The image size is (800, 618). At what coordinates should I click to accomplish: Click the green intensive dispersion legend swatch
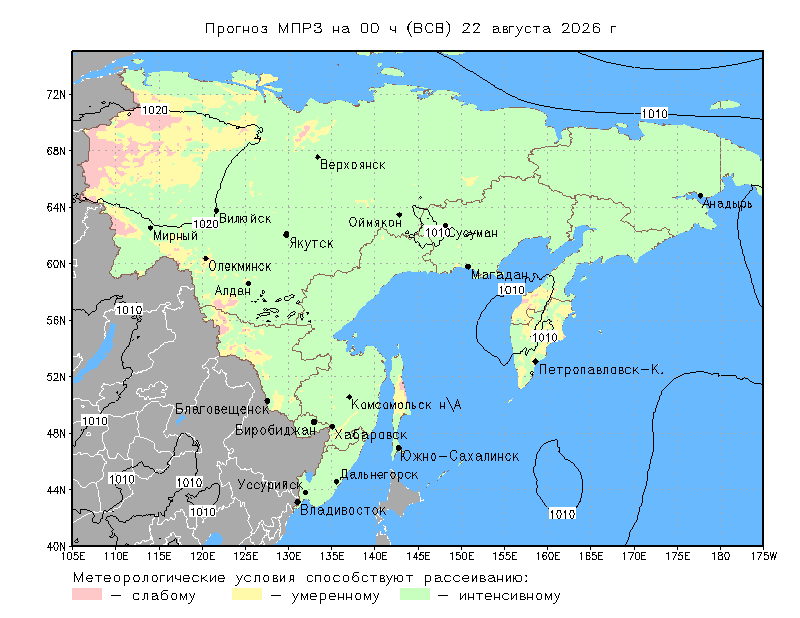click(415, 594)
